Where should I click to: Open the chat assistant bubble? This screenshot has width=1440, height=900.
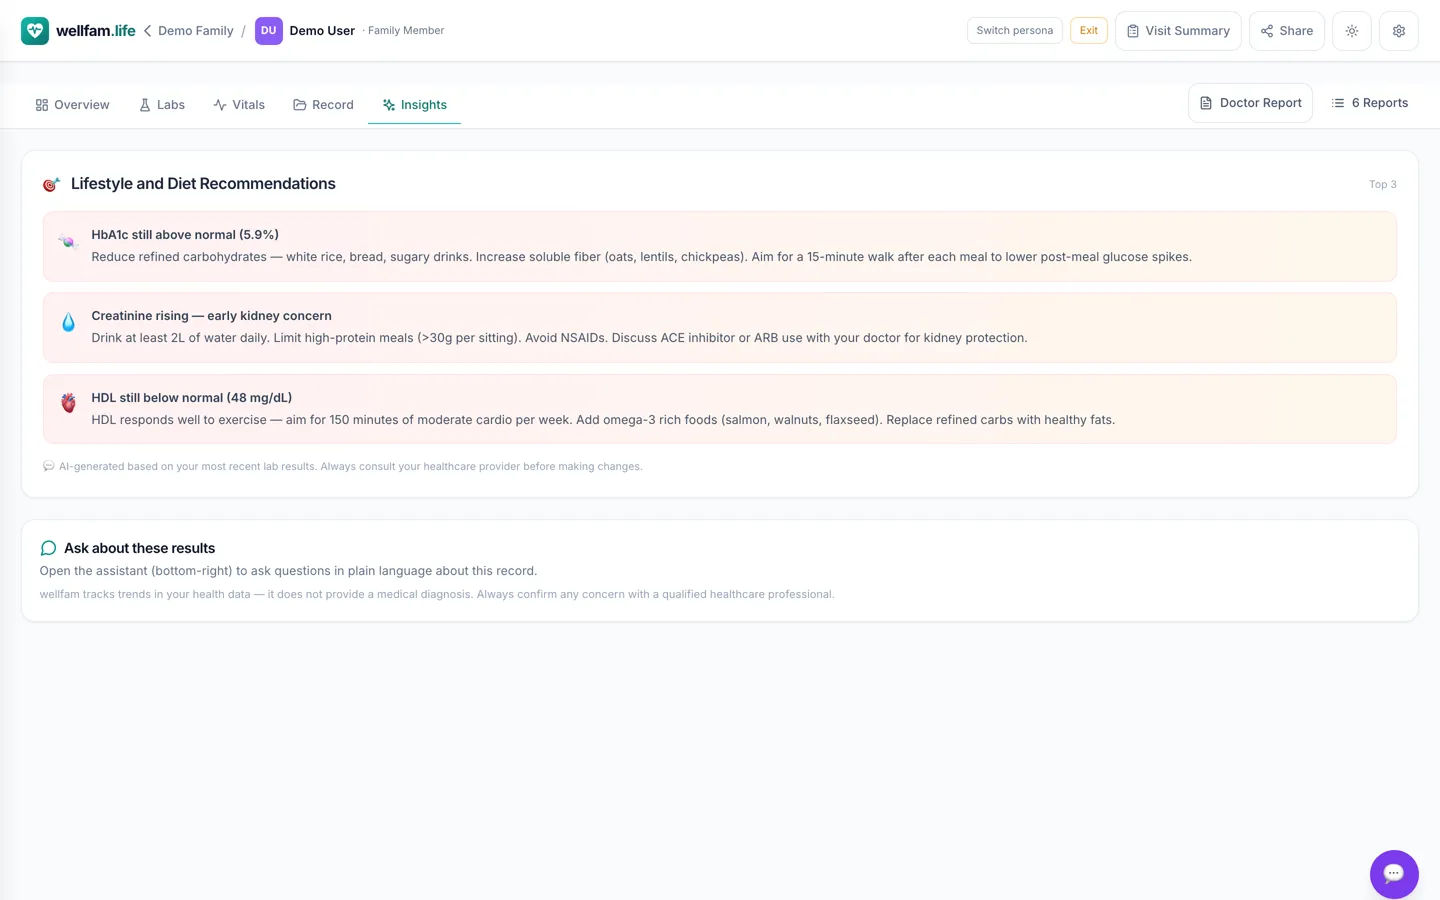click(x=1394, y=874)
